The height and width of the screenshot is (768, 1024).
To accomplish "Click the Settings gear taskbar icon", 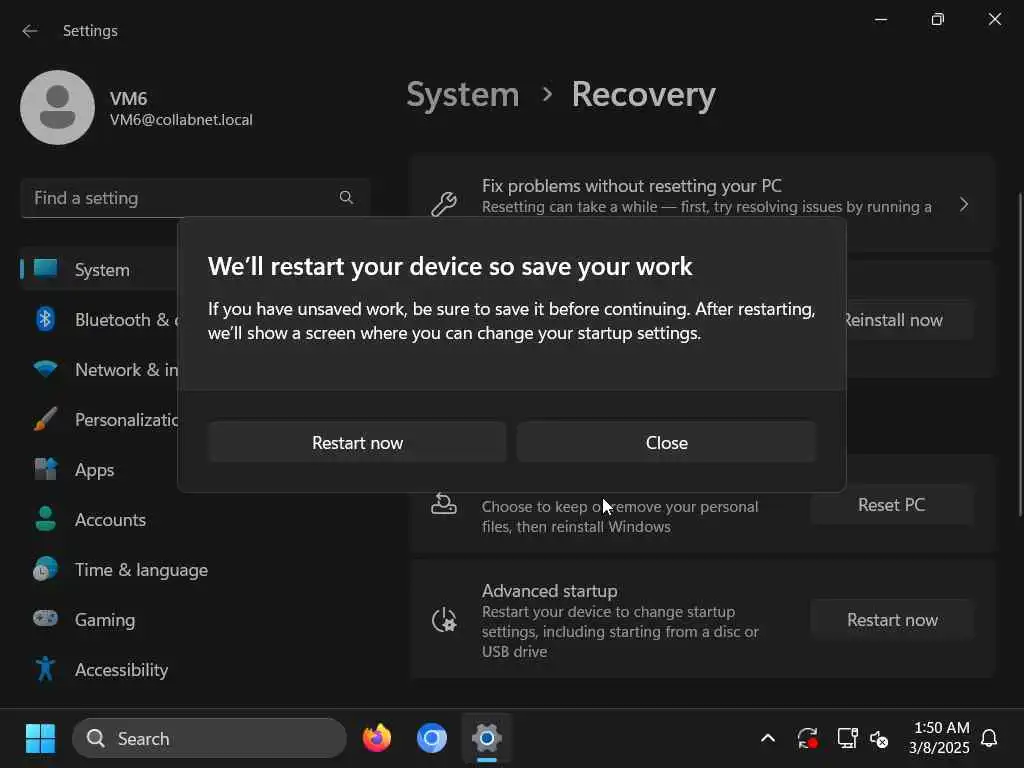I will (487, 739).
